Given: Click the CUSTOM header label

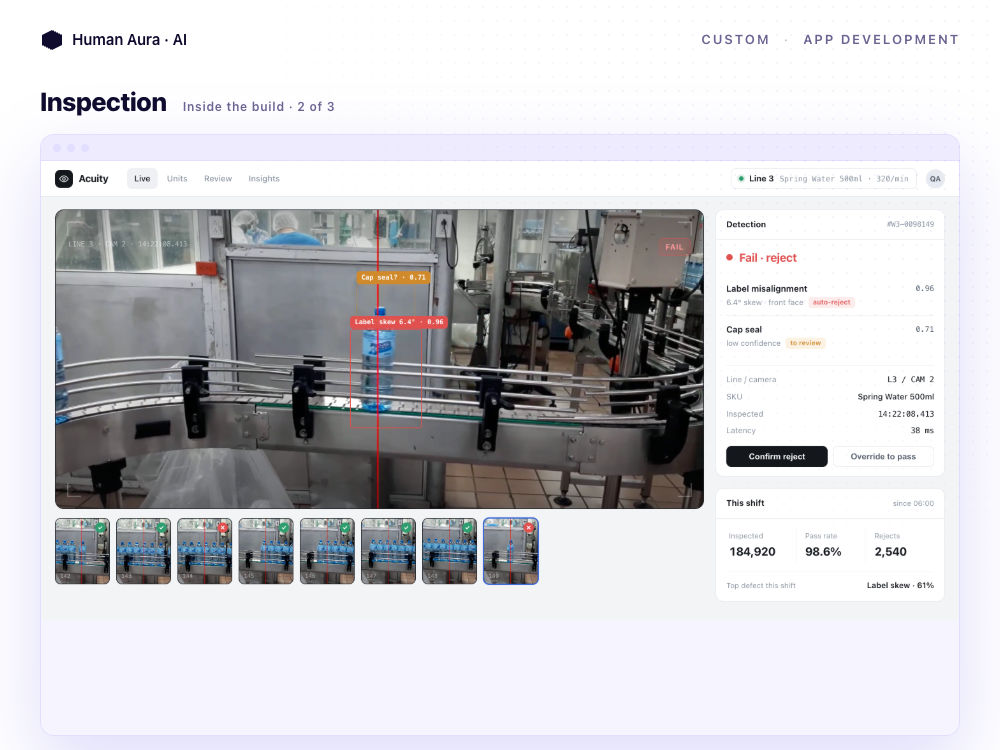Looking at the screenshot, I should pos(735,40).
